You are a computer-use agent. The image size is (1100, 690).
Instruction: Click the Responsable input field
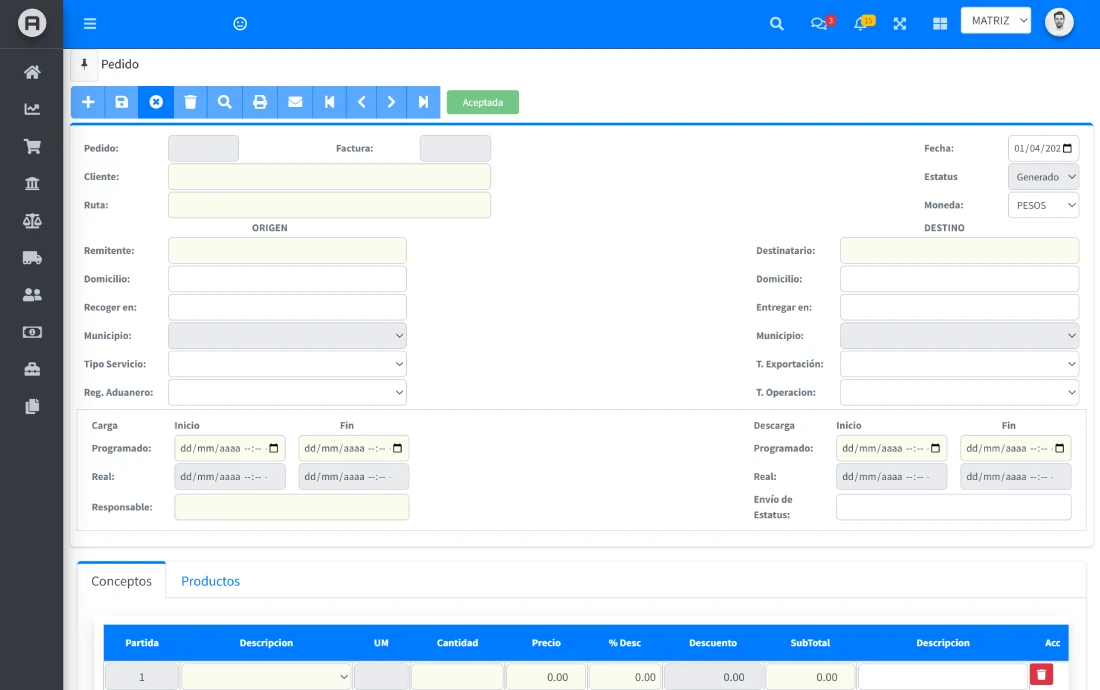(x=292, y=507)
